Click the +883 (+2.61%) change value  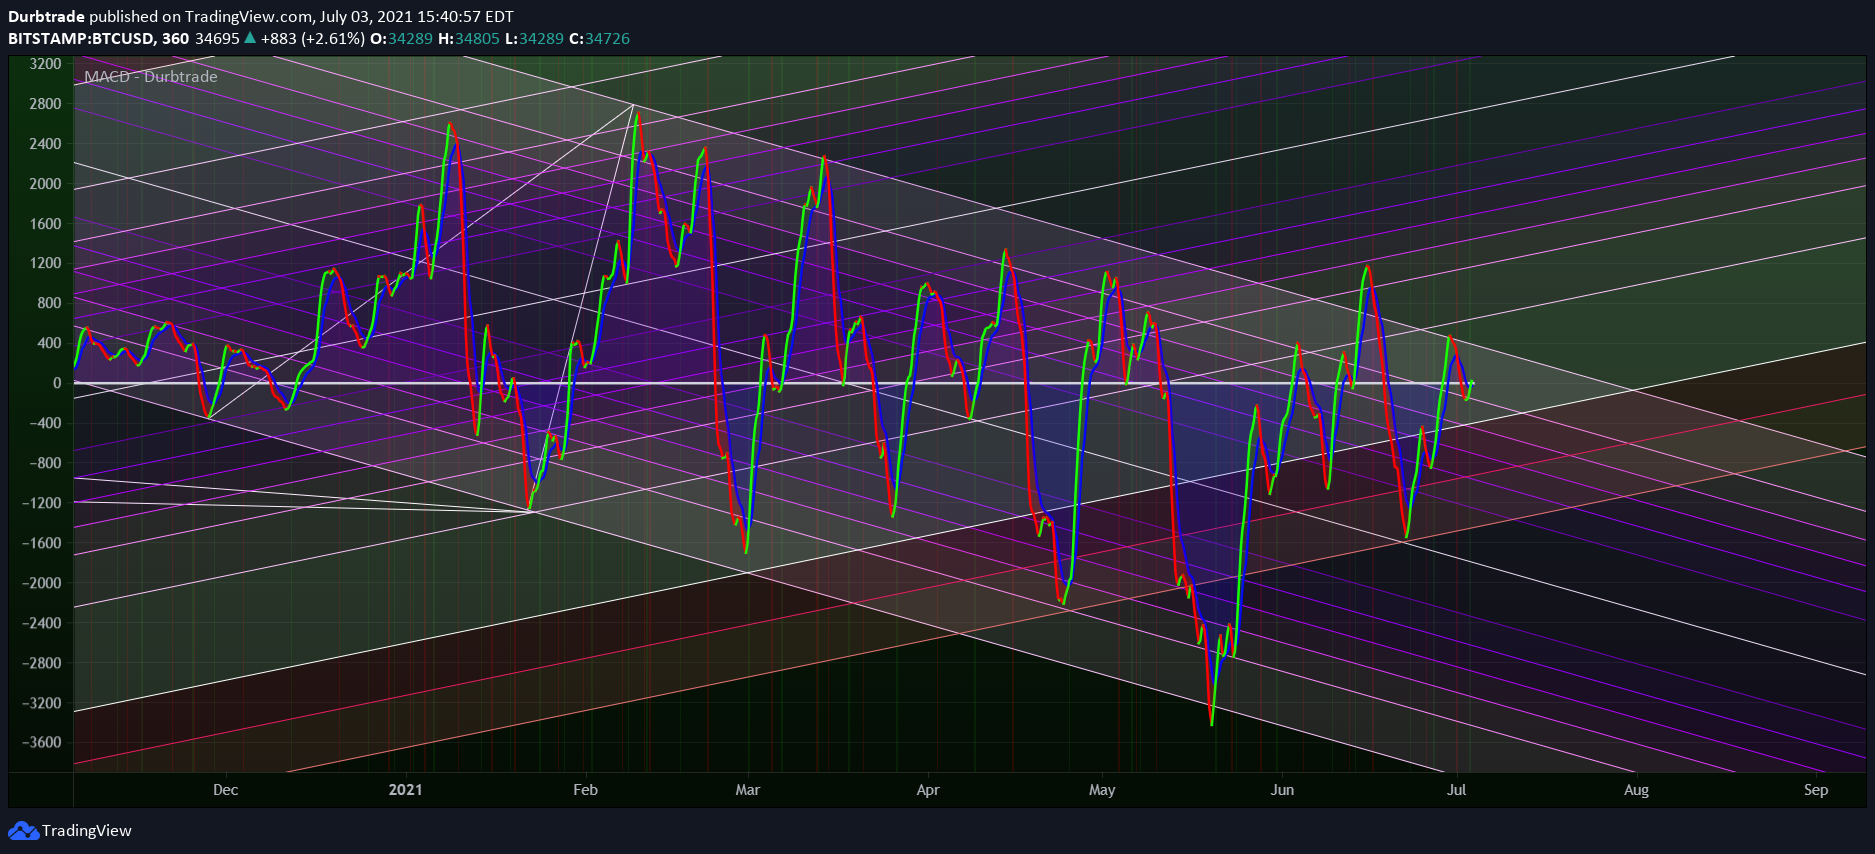(x=312, y=39)
